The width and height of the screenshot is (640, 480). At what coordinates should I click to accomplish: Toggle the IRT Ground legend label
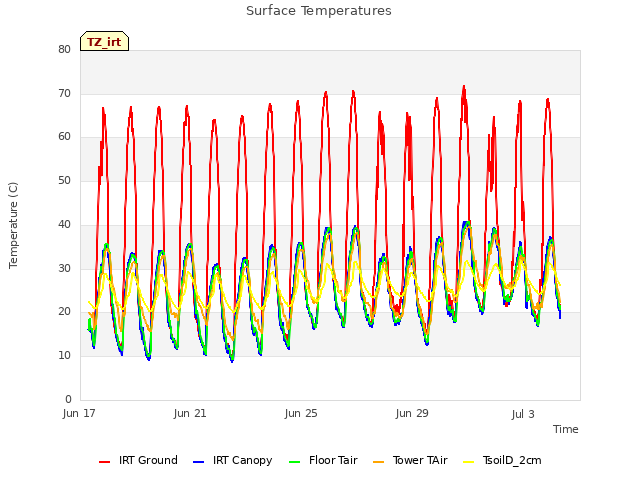click(x=148, y=460)
